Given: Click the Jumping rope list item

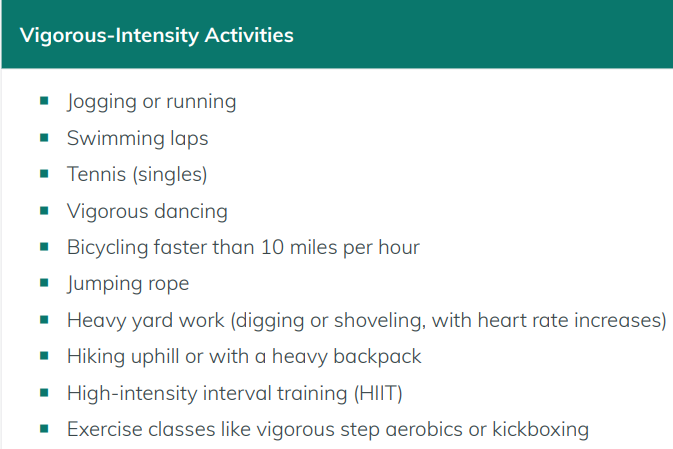Looking at the screenshot, I should pos(128,284).
